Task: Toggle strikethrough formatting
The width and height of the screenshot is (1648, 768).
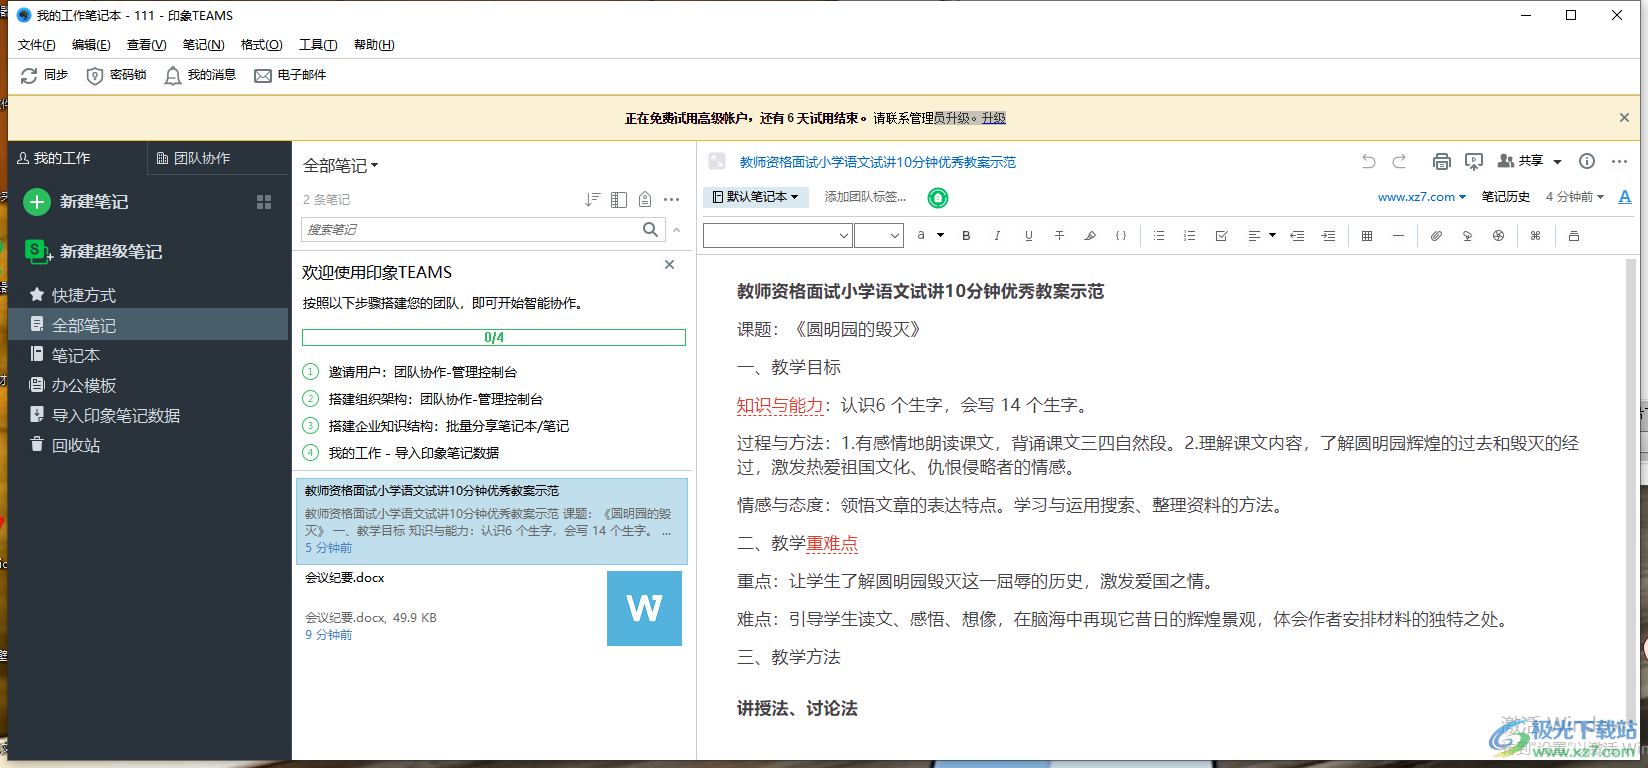Action: coord(1059,236)
